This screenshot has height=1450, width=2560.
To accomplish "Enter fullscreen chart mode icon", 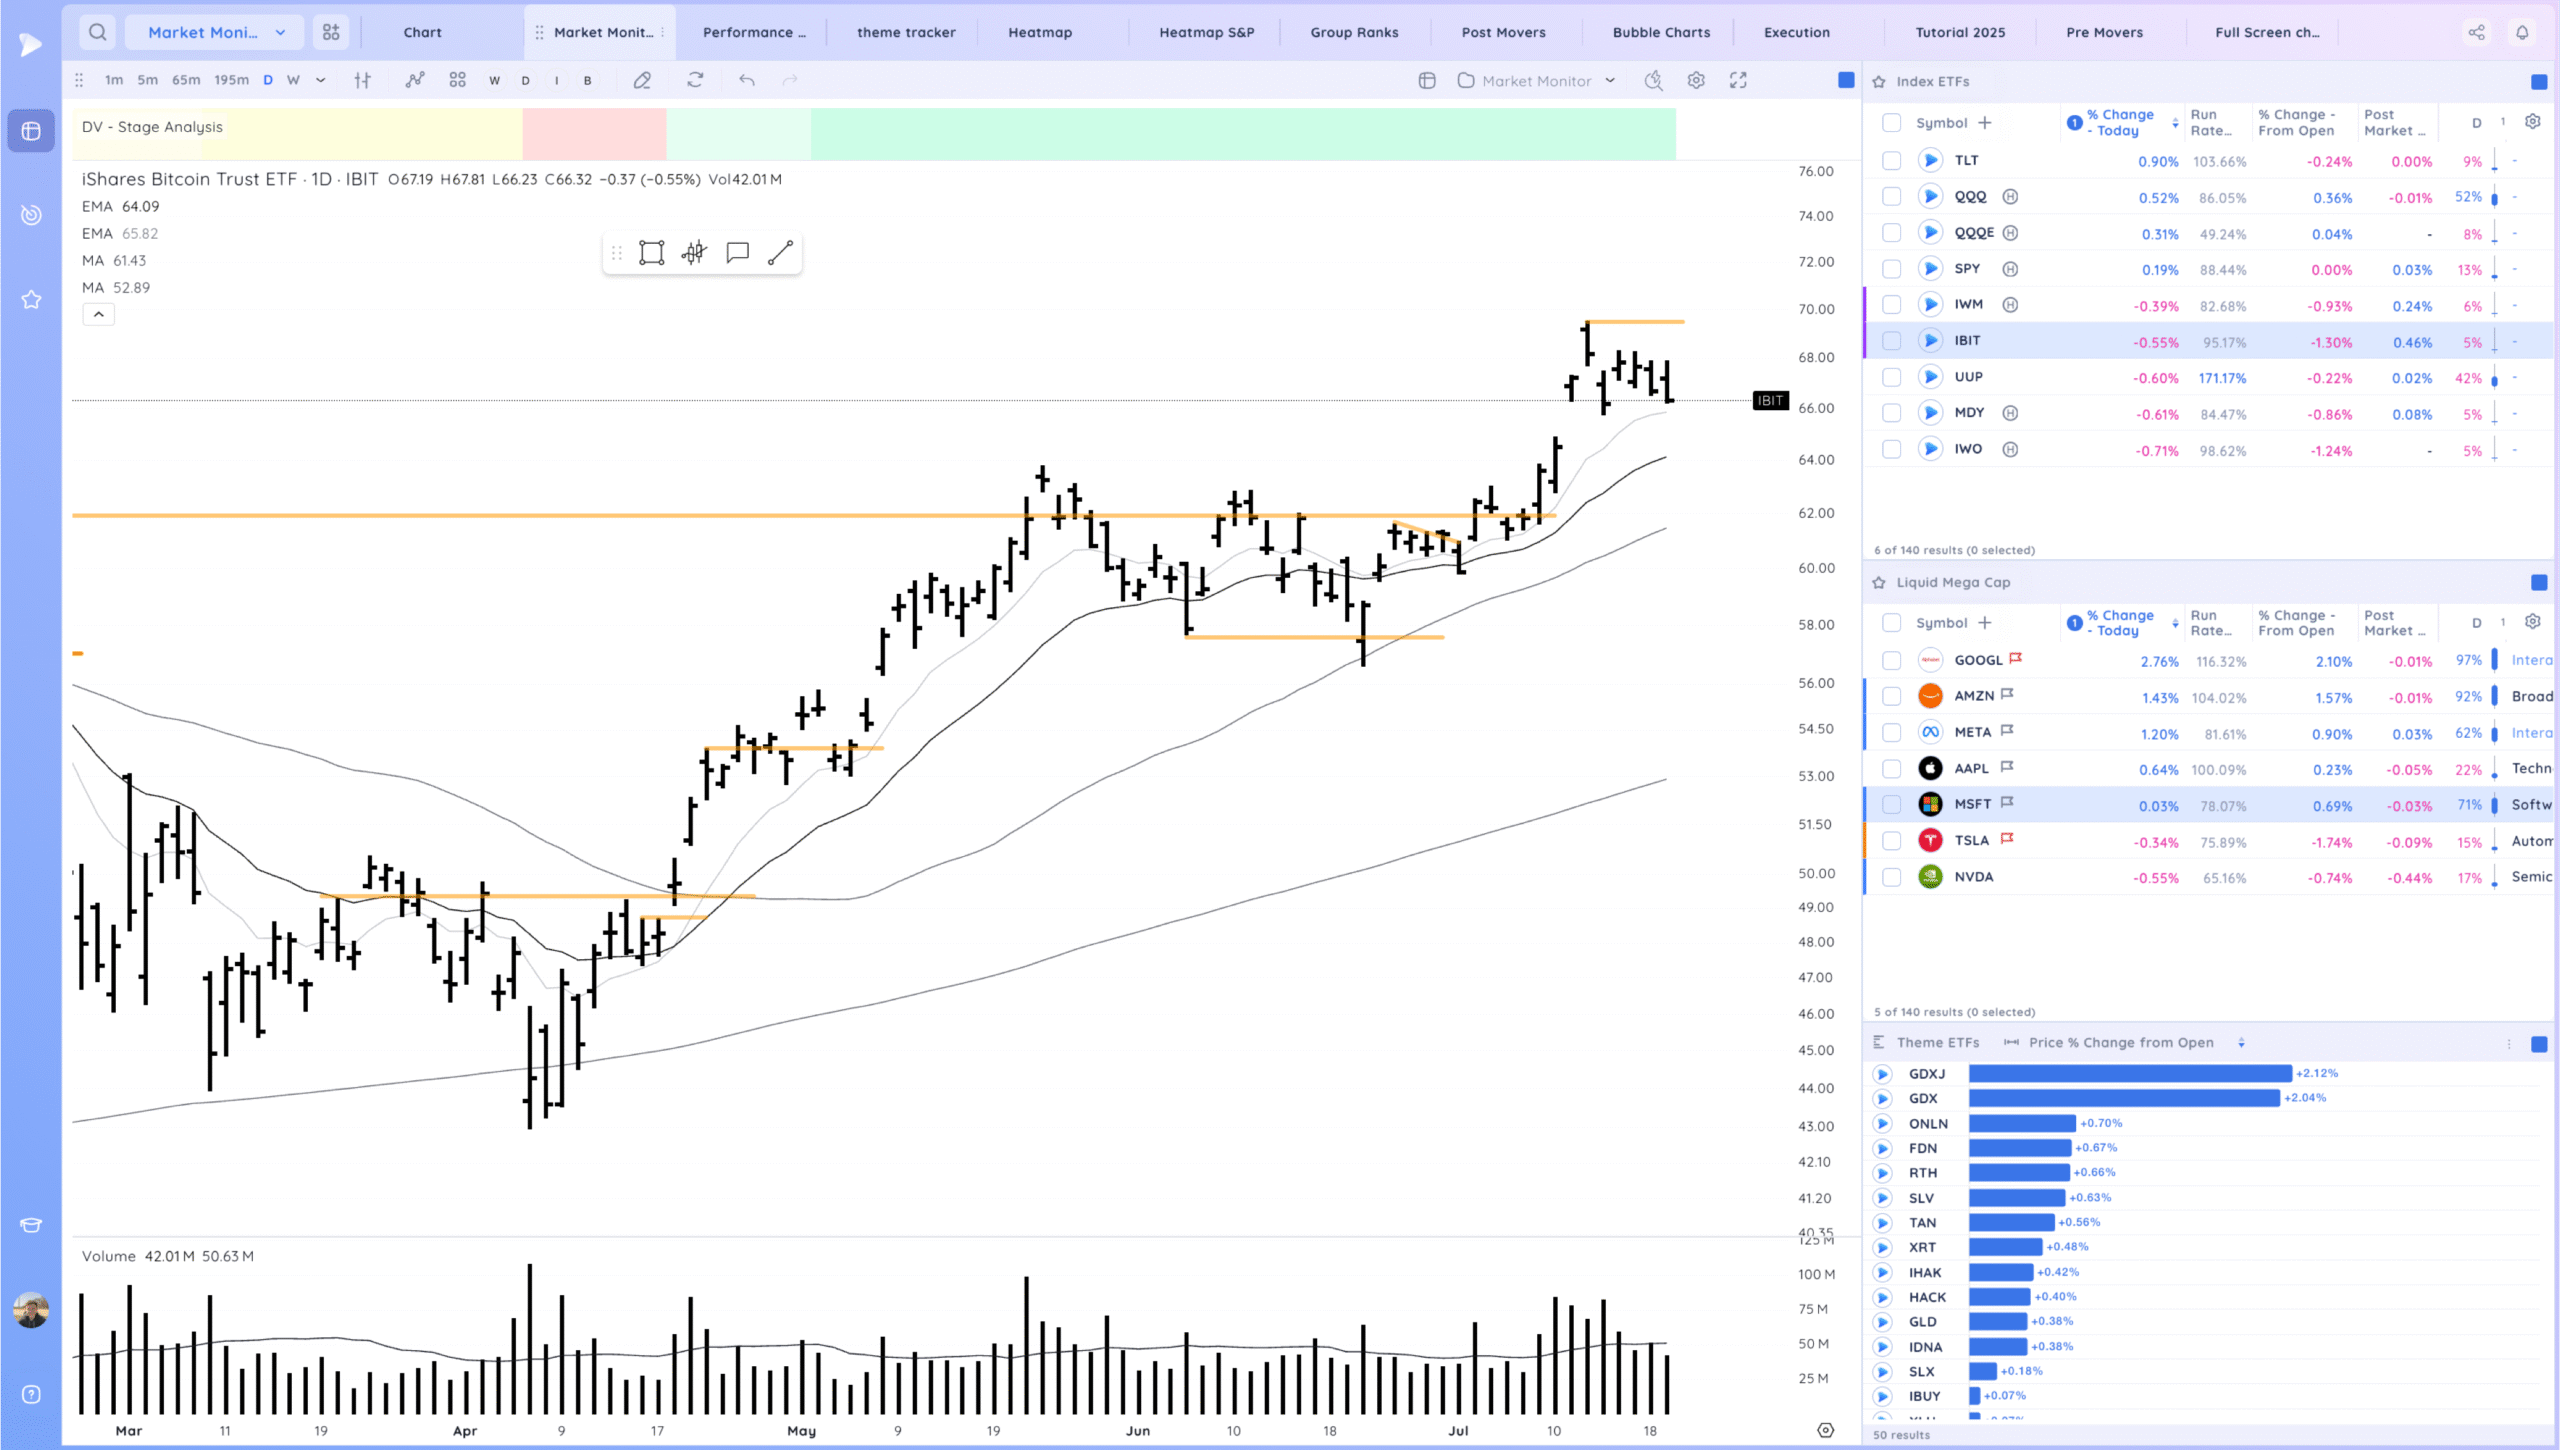I will pyautogui.click(x=1738, y=80).
